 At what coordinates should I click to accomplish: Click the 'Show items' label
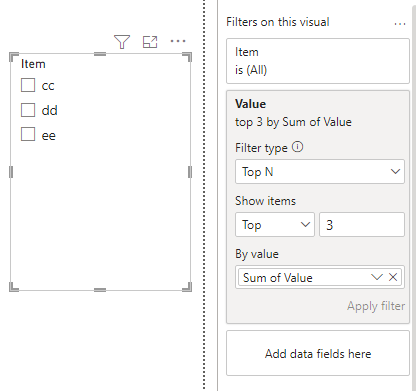(x=265, y=201)
